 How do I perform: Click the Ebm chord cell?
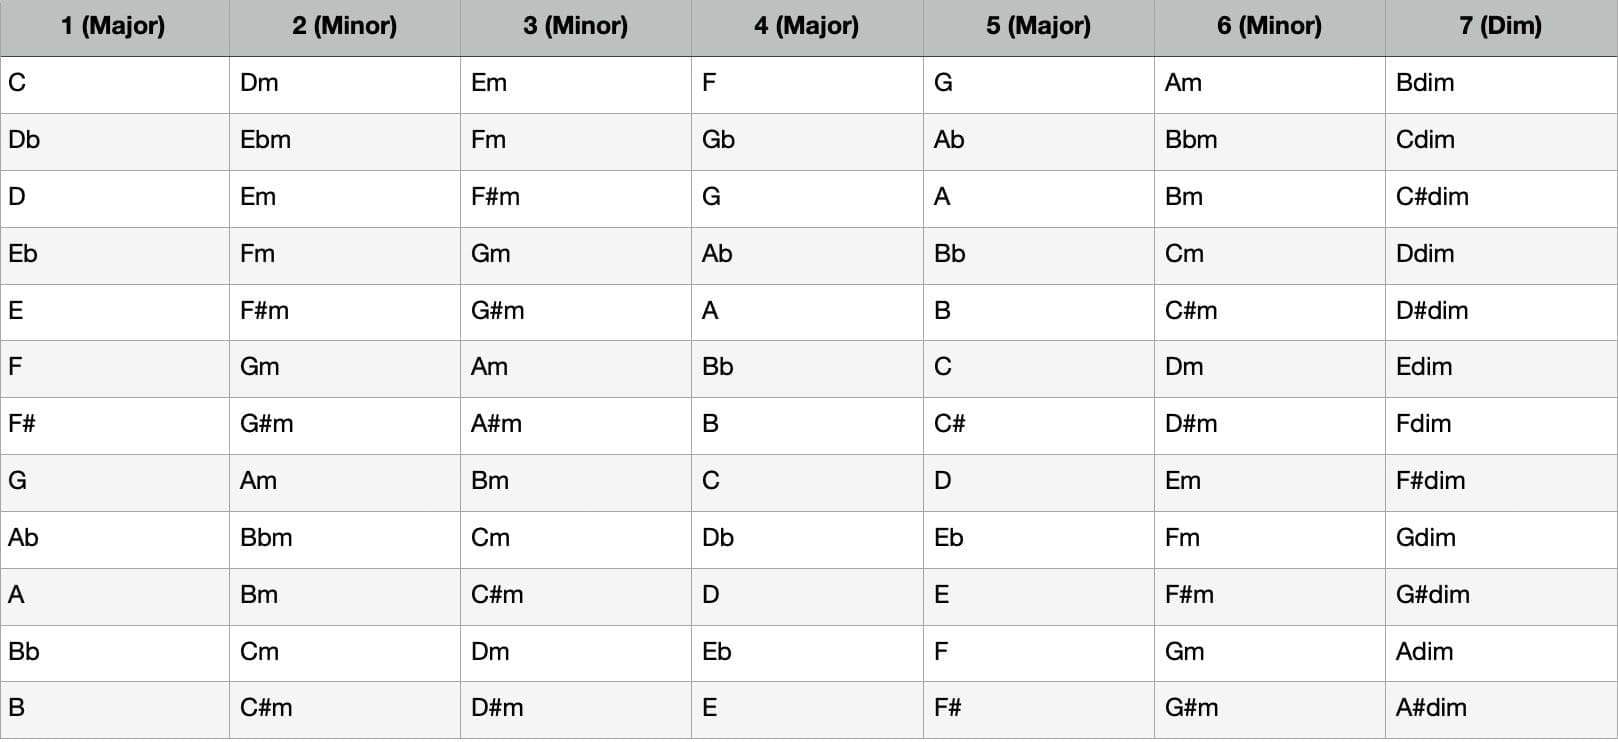pyautogui.click(x=265, y=140)
